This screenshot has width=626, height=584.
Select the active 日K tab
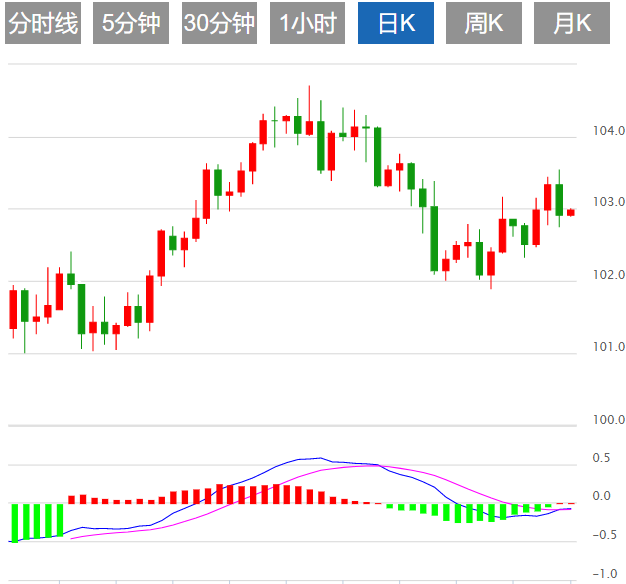(396, 23)
